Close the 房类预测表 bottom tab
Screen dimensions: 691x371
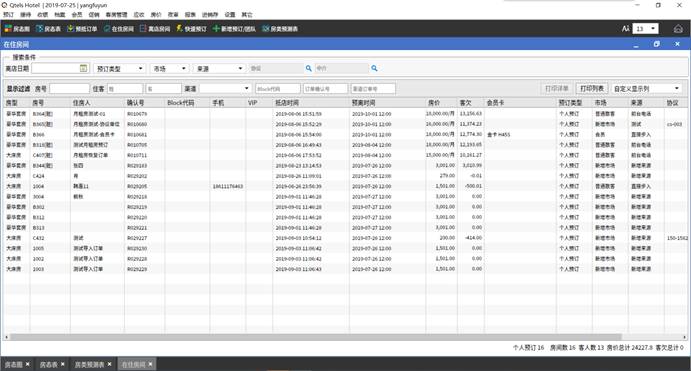(109, 364)
